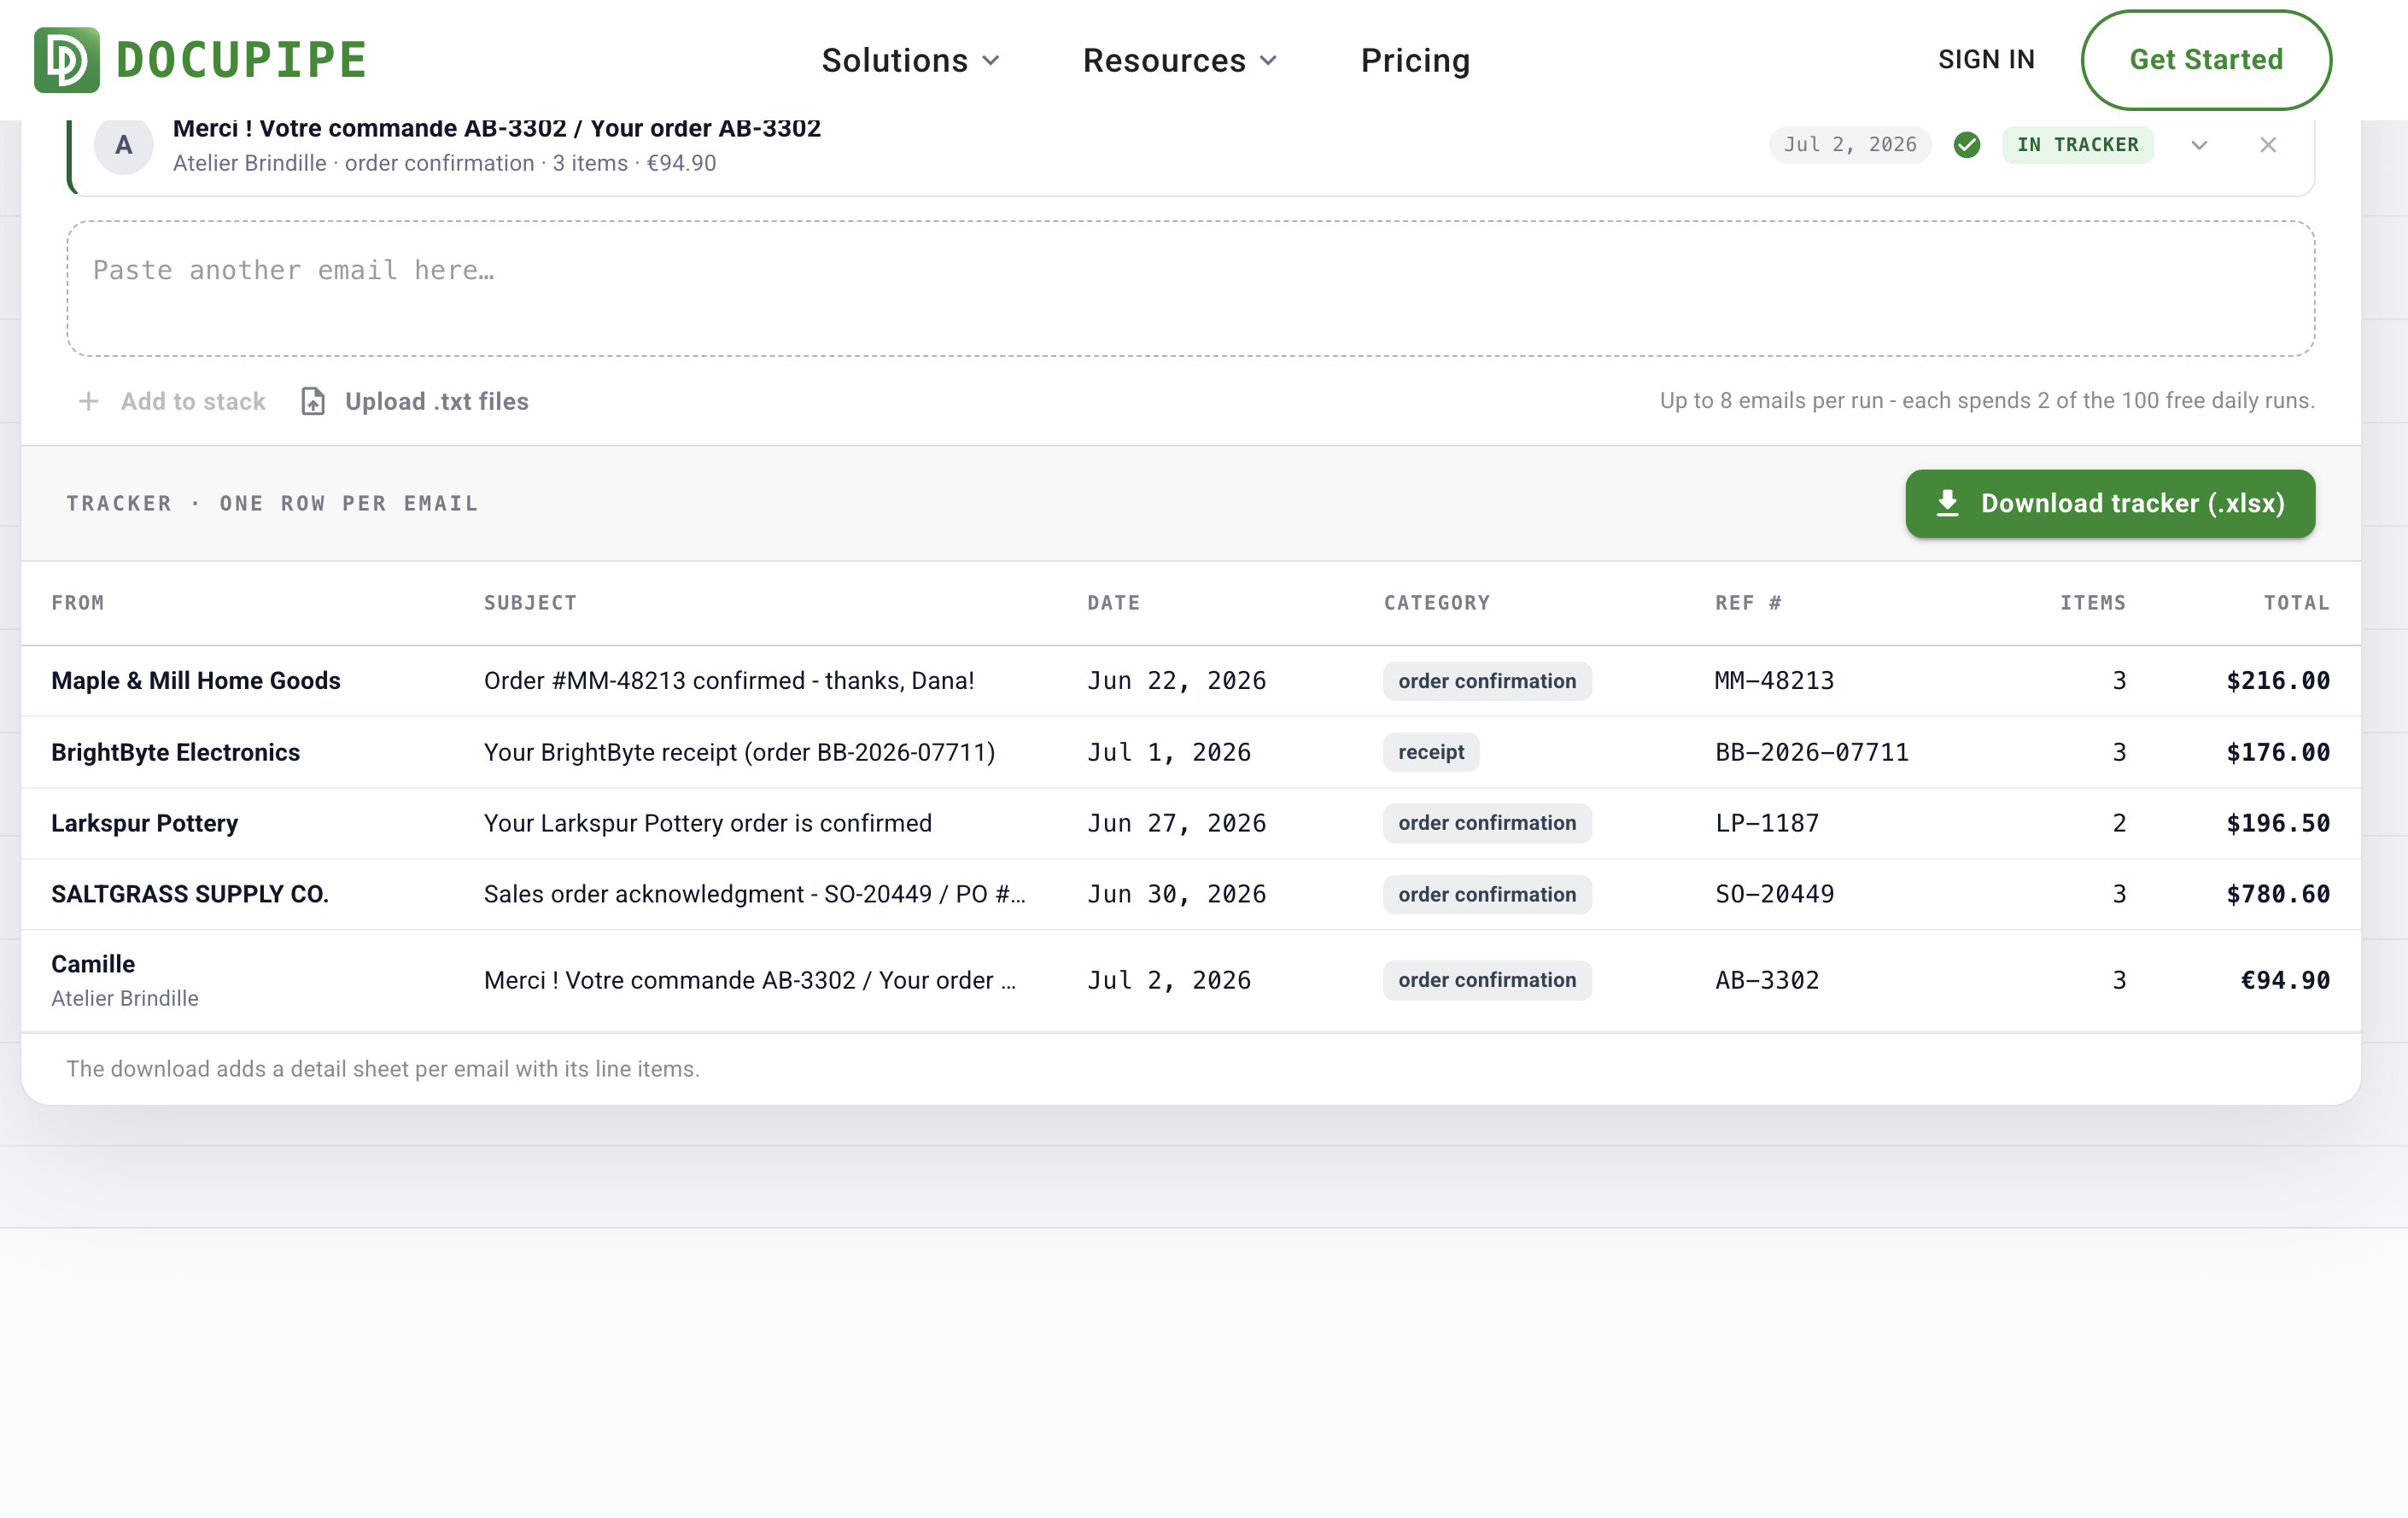
Task: Click the DATE column header
Action: coord(1113,603)
